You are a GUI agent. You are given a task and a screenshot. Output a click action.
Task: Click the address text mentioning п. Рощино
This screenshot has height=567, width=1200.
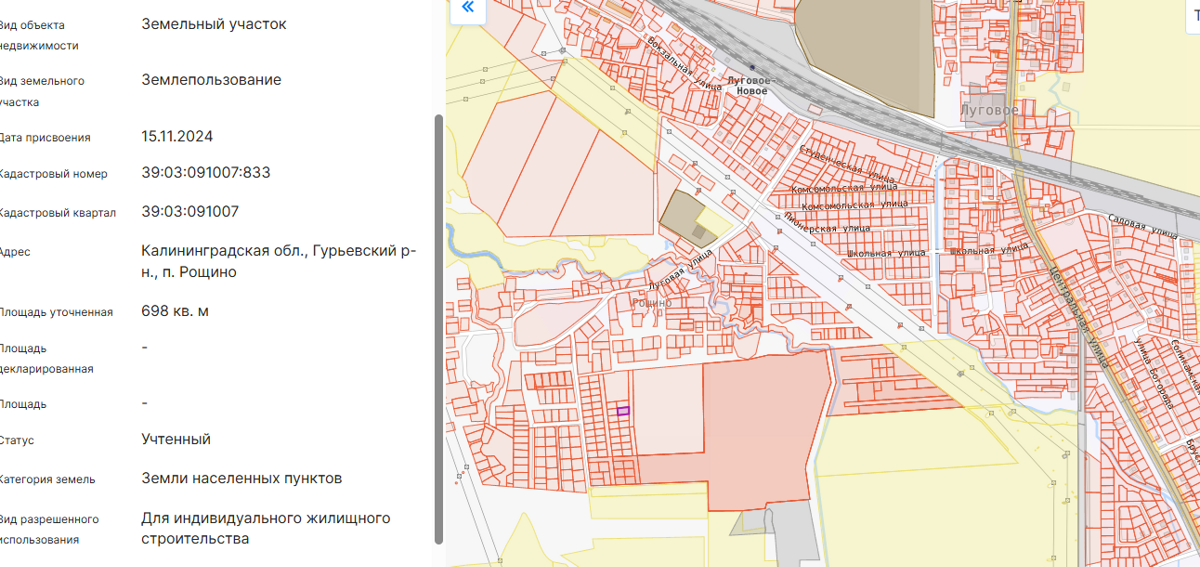(x=279, y=261)
